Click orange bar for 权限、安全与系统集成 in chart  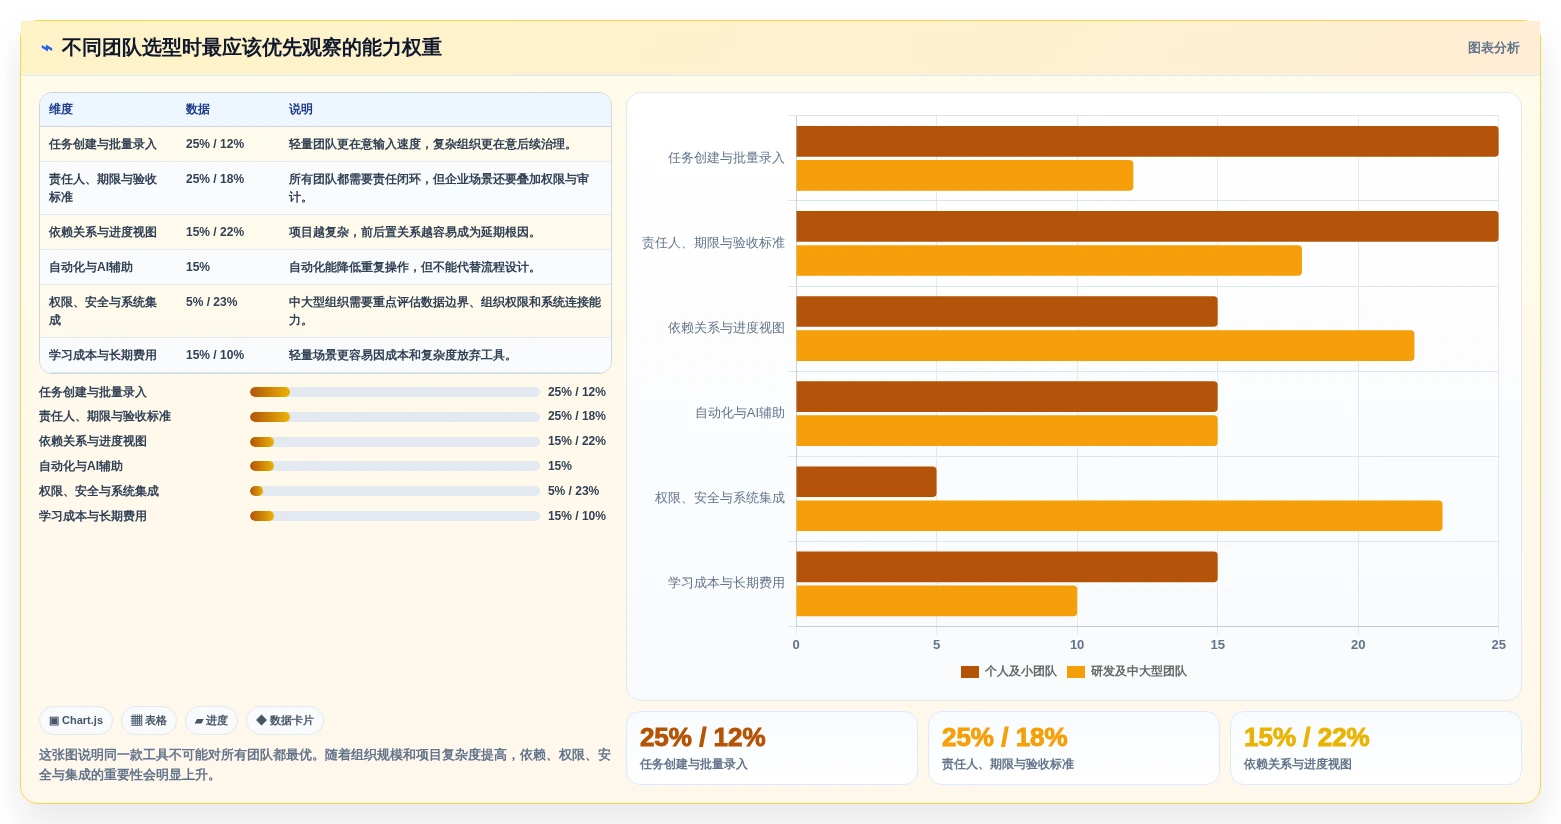(x=1119, y=515)
